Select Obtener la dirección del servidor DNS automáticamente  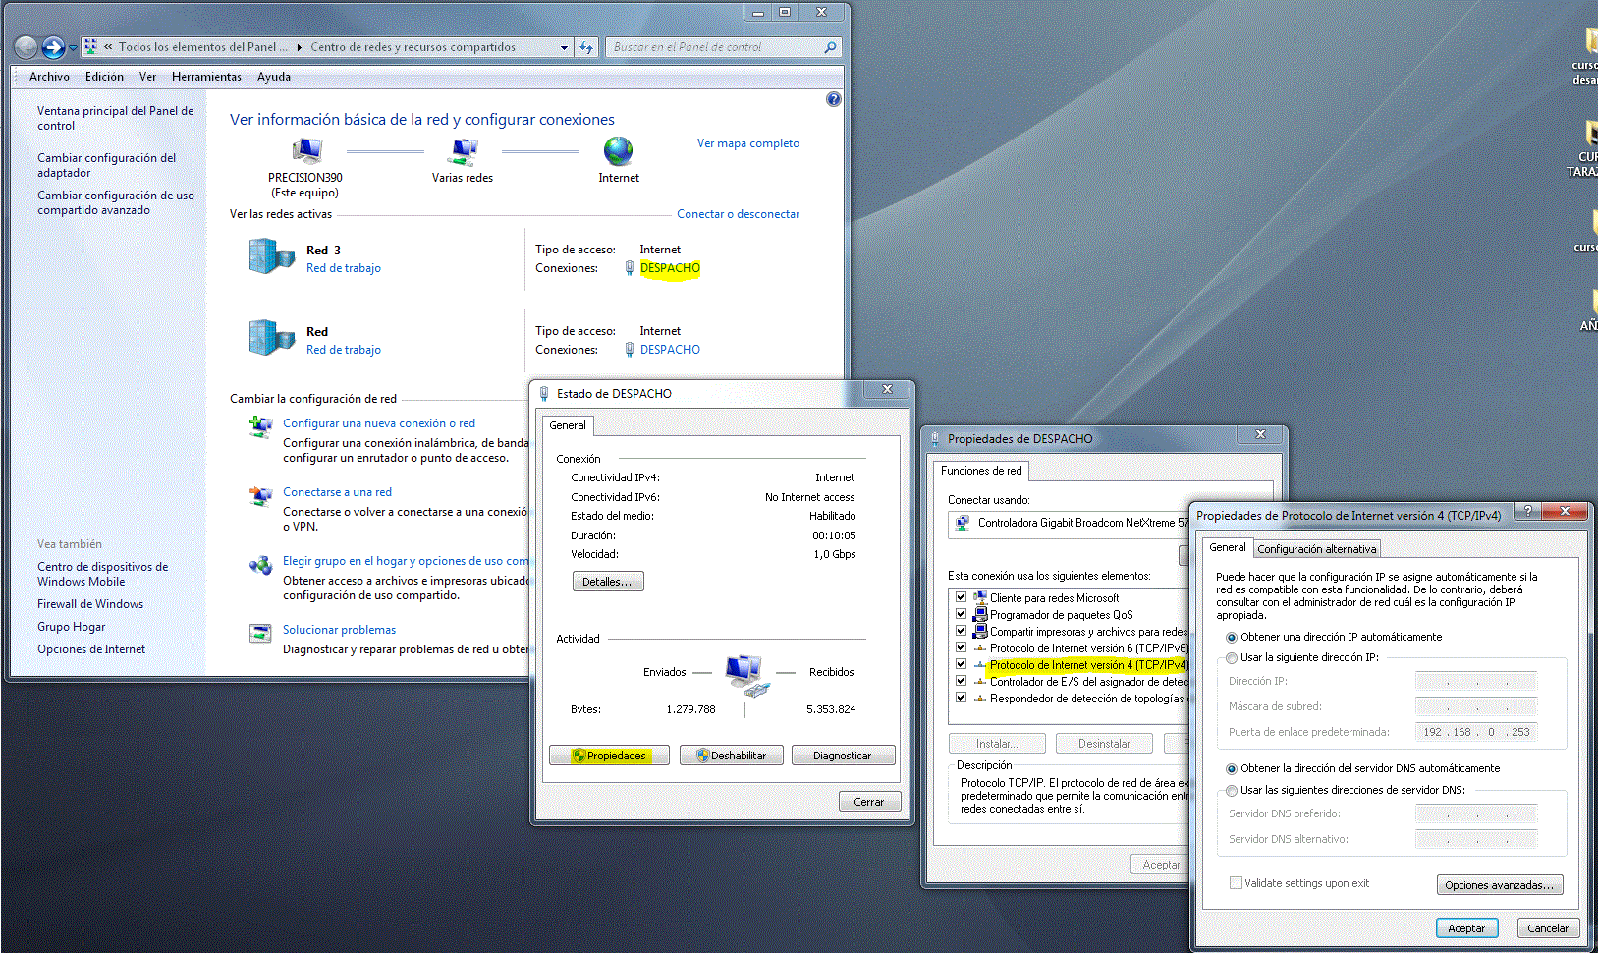click(x=1232, y=769)
